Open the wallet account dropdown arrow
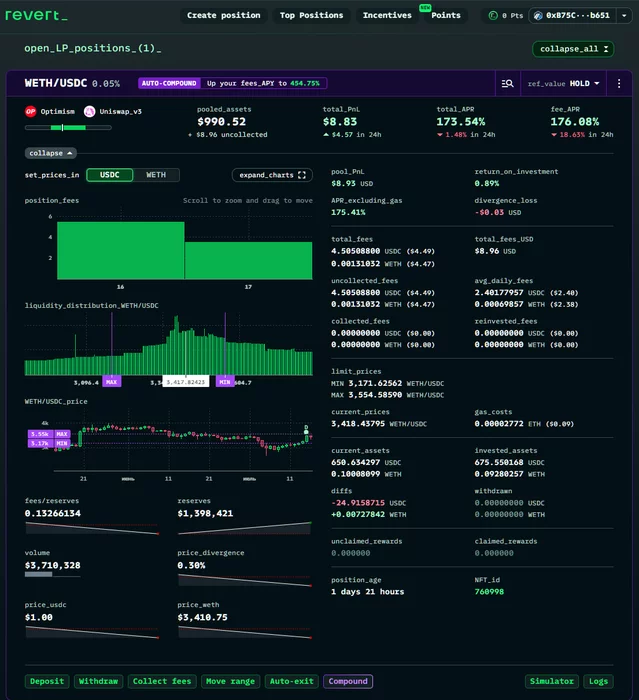 (624, 16)
